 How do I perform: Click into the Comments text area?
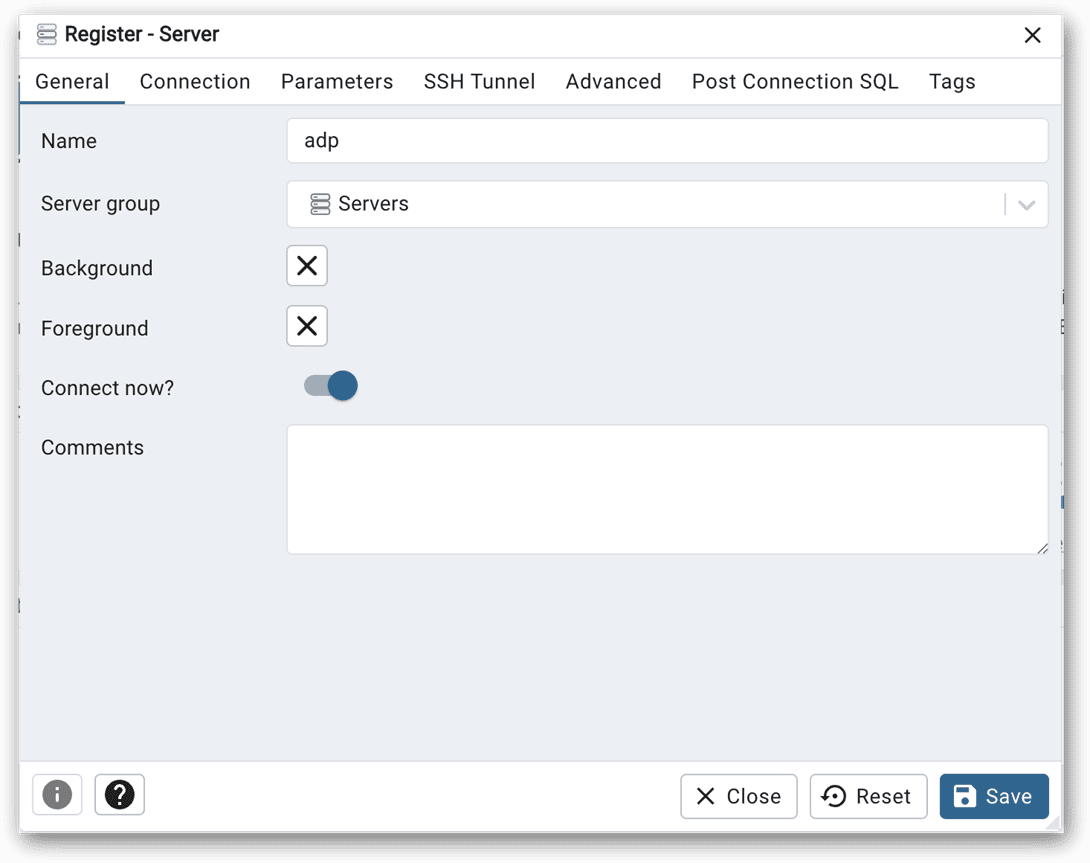(667, 489)
